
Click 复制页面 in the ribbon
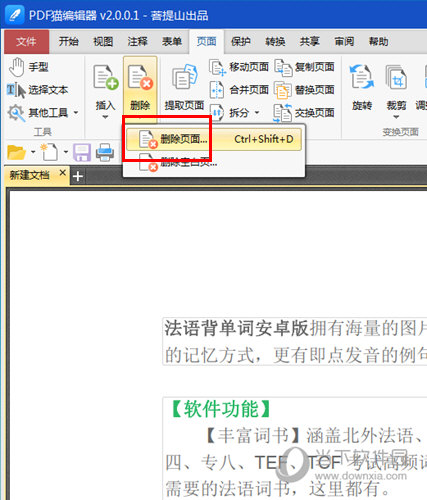(x=304, y=67)
